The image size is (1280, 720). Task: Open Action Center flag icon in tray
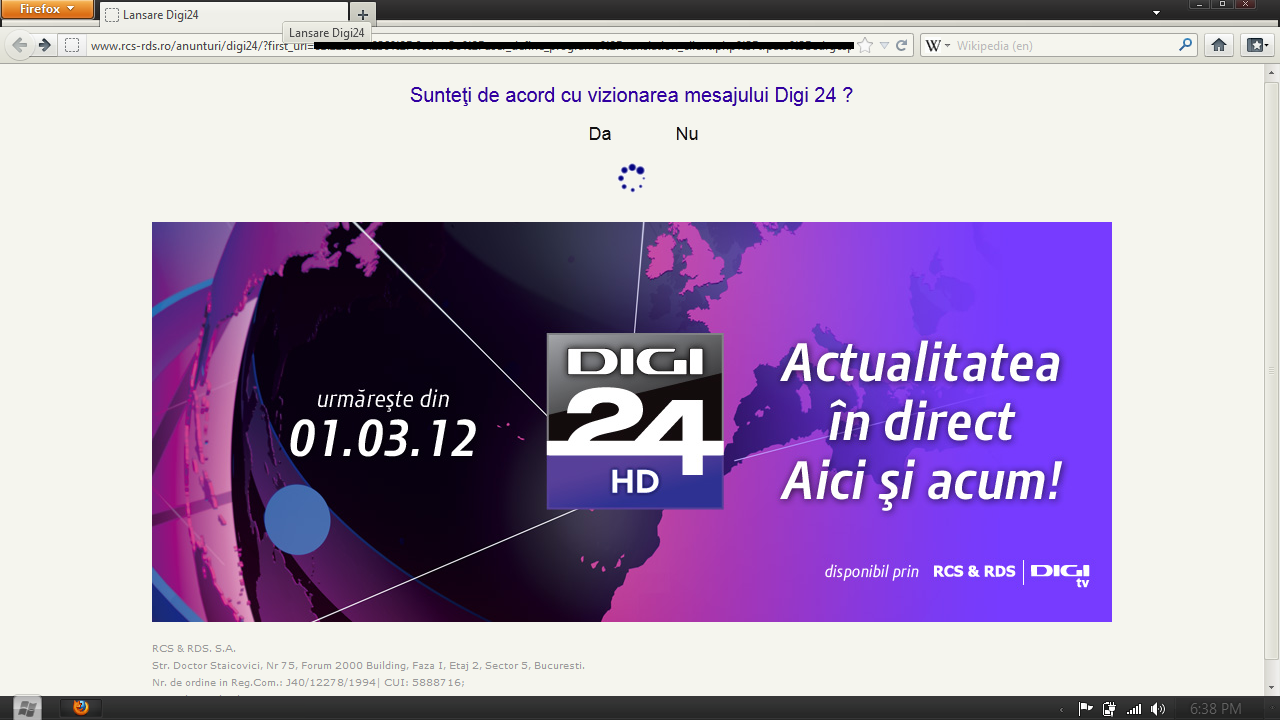1085,709
